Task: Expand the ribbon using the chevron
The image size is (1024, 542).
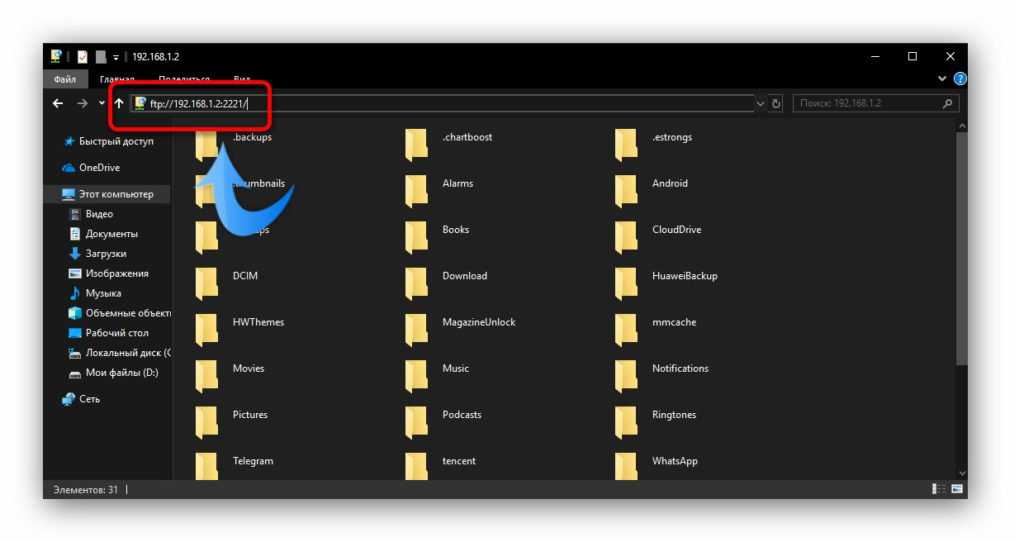Action: [942, 79]
